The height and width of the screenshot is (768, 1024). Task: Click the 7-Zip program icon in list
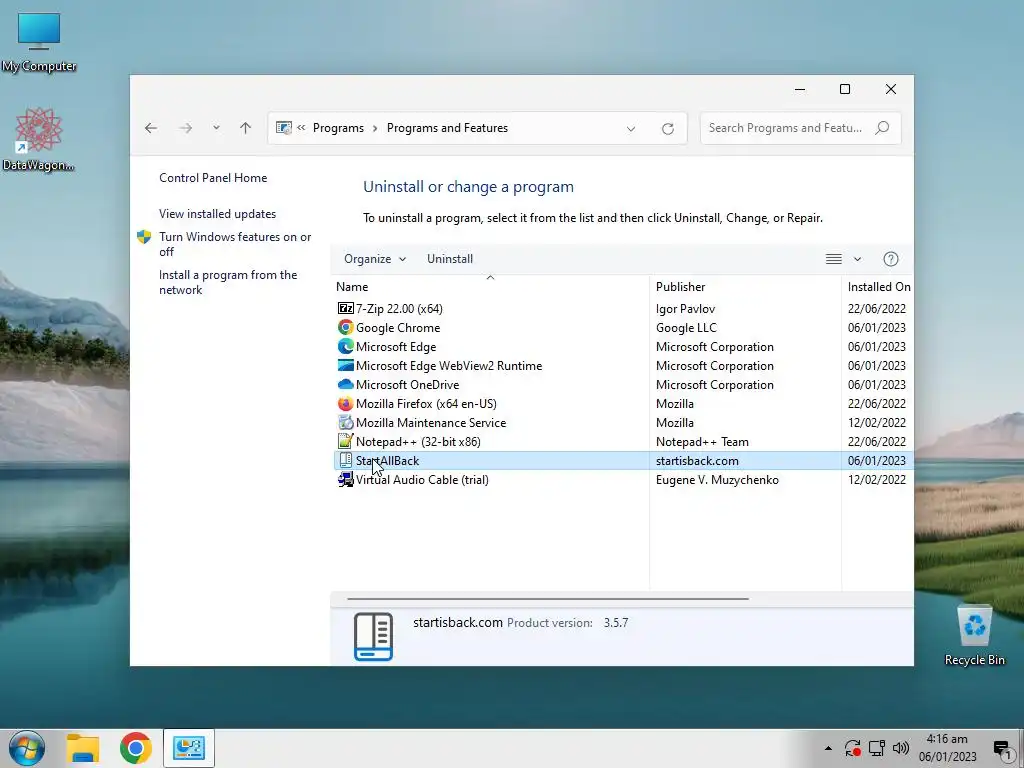click(345, 308)
